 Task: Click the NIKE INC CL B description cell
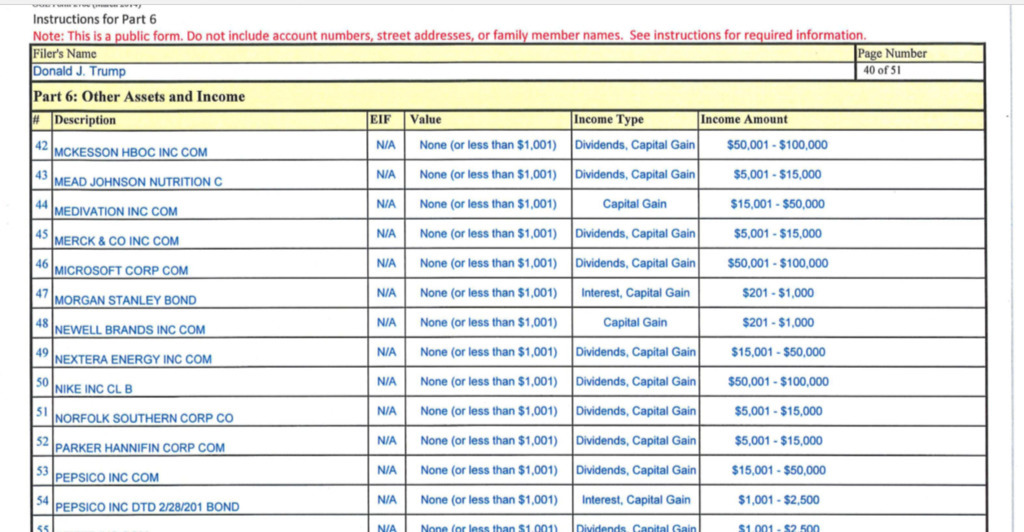[93, 388]
